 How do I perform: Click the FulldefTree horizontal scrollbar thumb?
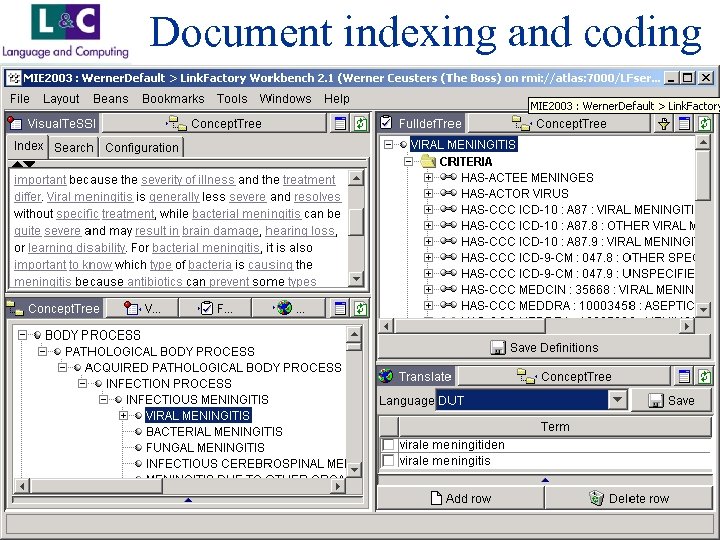click(x=469, y=326)
